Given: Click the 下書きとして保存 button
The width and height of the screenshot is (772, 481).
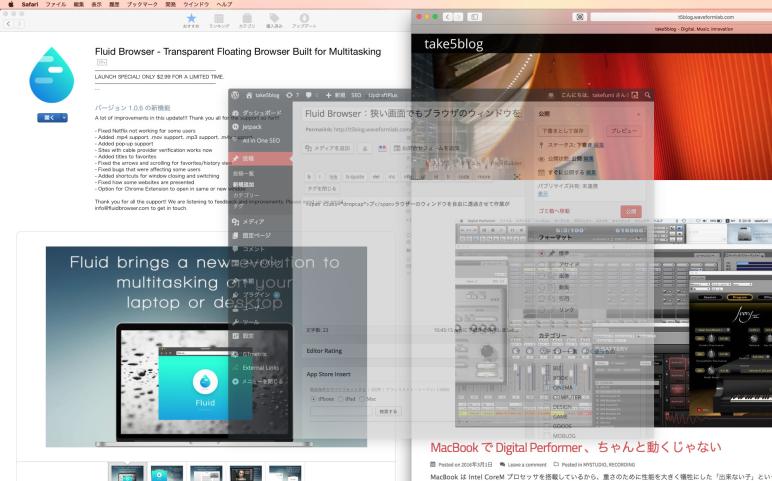Looking at the screenshot, I should coord(563,131).
